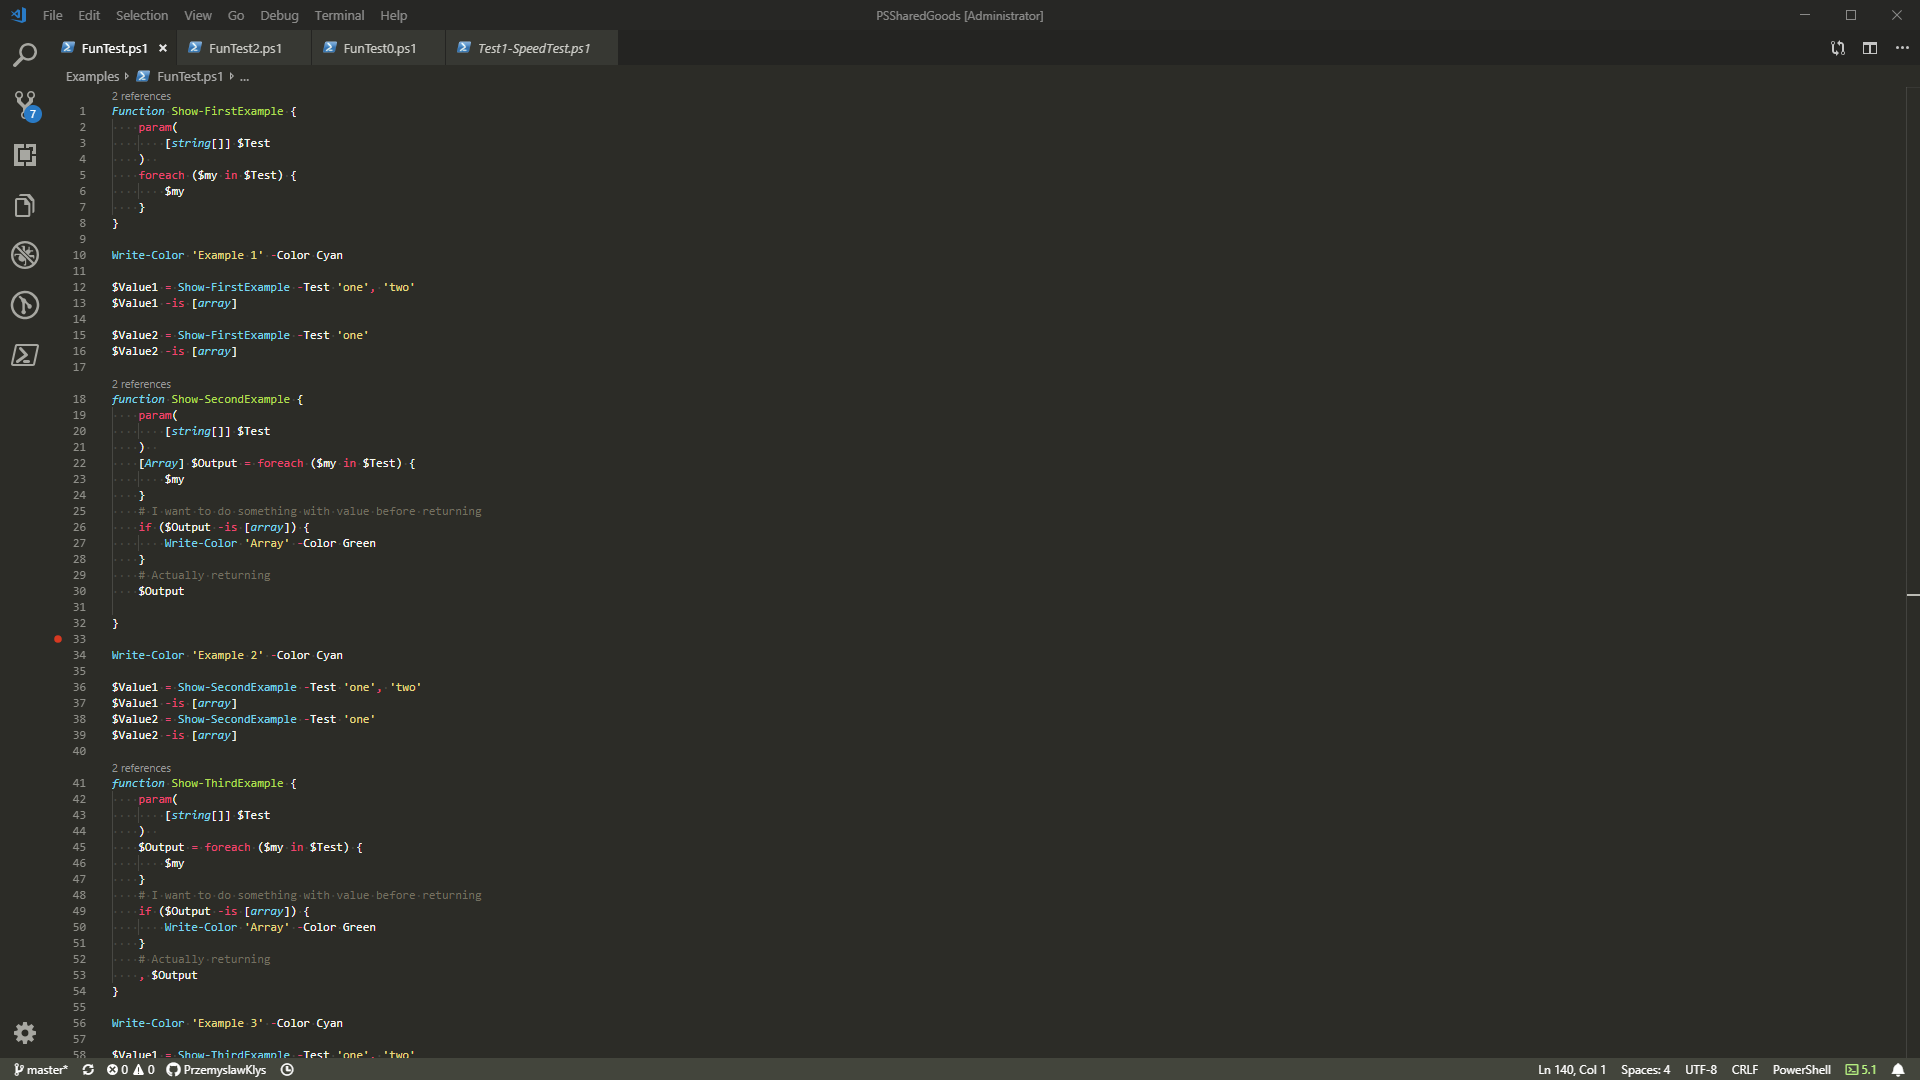The height and width of the screenshot is (1080, 1920).
Task: Open editor more actions with the ellipsis
Action: 1903,47
